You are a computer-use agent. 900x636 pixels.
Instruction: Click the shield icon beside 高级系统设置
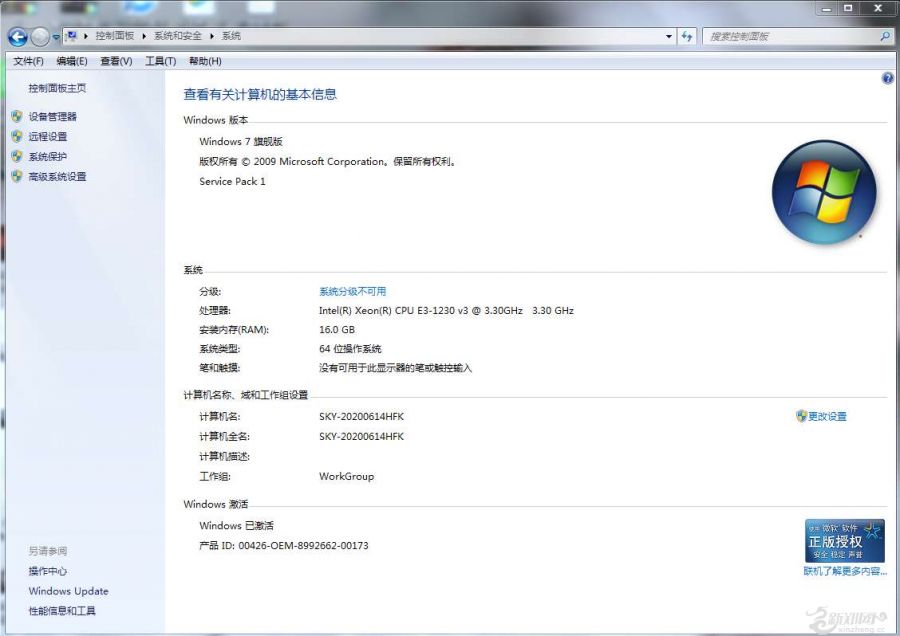click(x=17, y=176)
